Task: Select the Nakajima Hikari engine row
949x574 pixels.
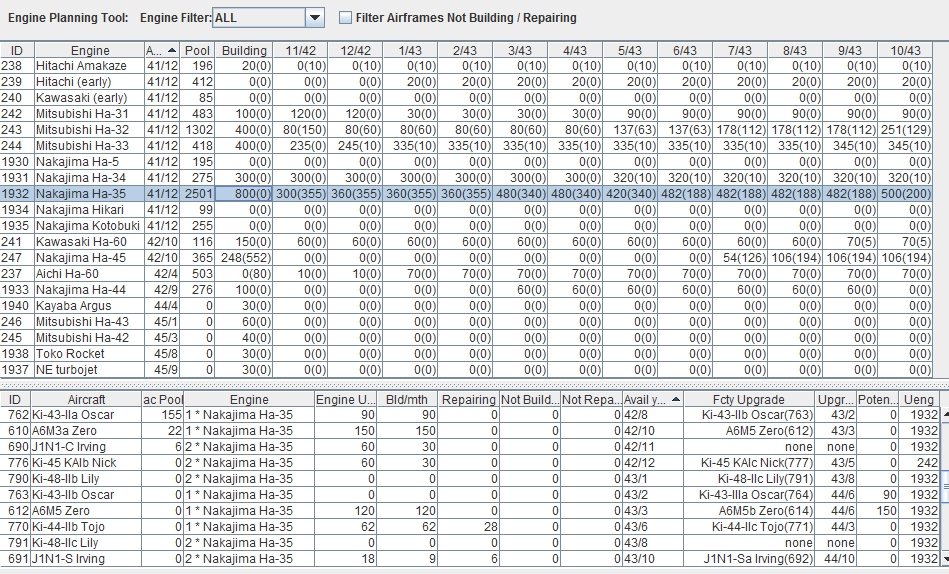Action: (466, 209)
